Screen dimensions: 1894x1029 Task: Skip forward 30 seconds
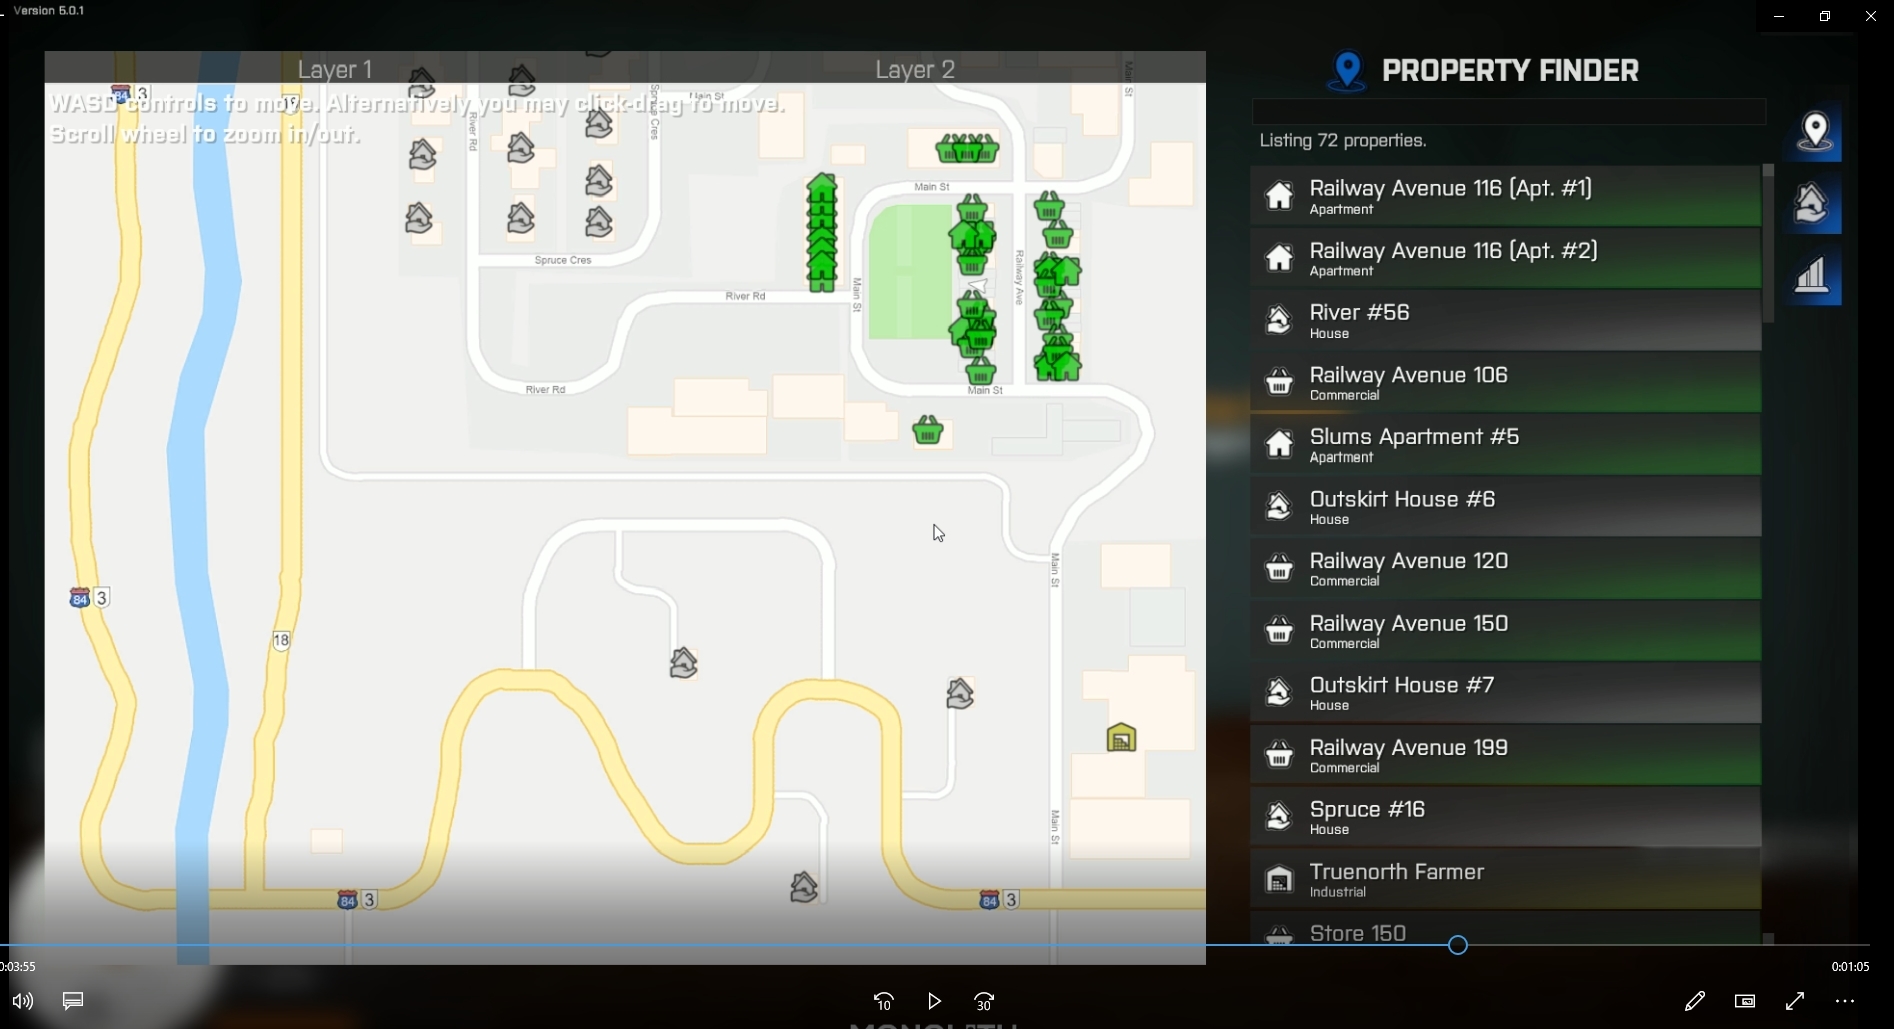click(x=984, y=1001)
